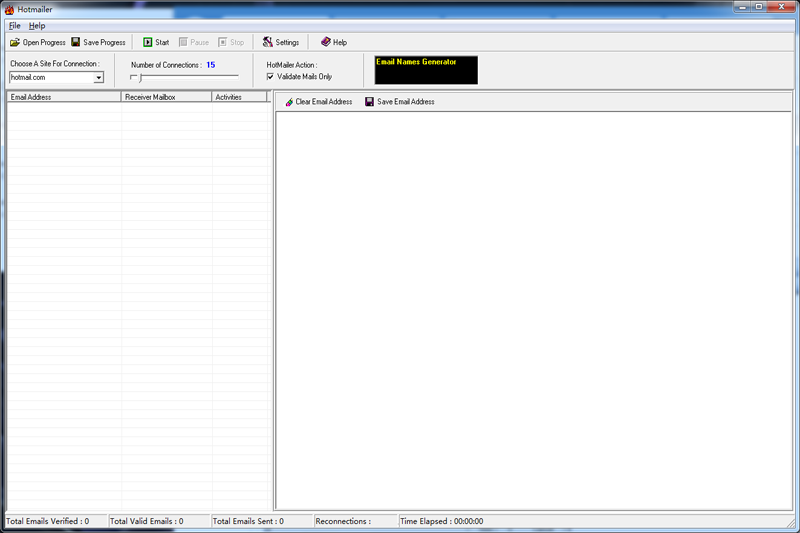Screen dimensions: 800x533
Task: Click the Total Valid Emails status text
Action: 146,521
